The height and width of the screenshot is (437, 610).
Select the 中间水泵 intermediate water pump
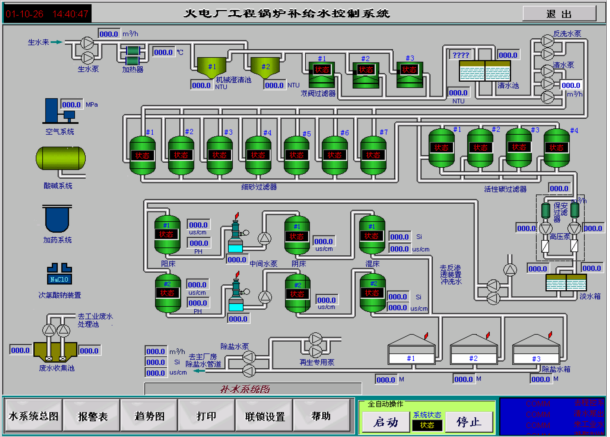tap(264, 236)
